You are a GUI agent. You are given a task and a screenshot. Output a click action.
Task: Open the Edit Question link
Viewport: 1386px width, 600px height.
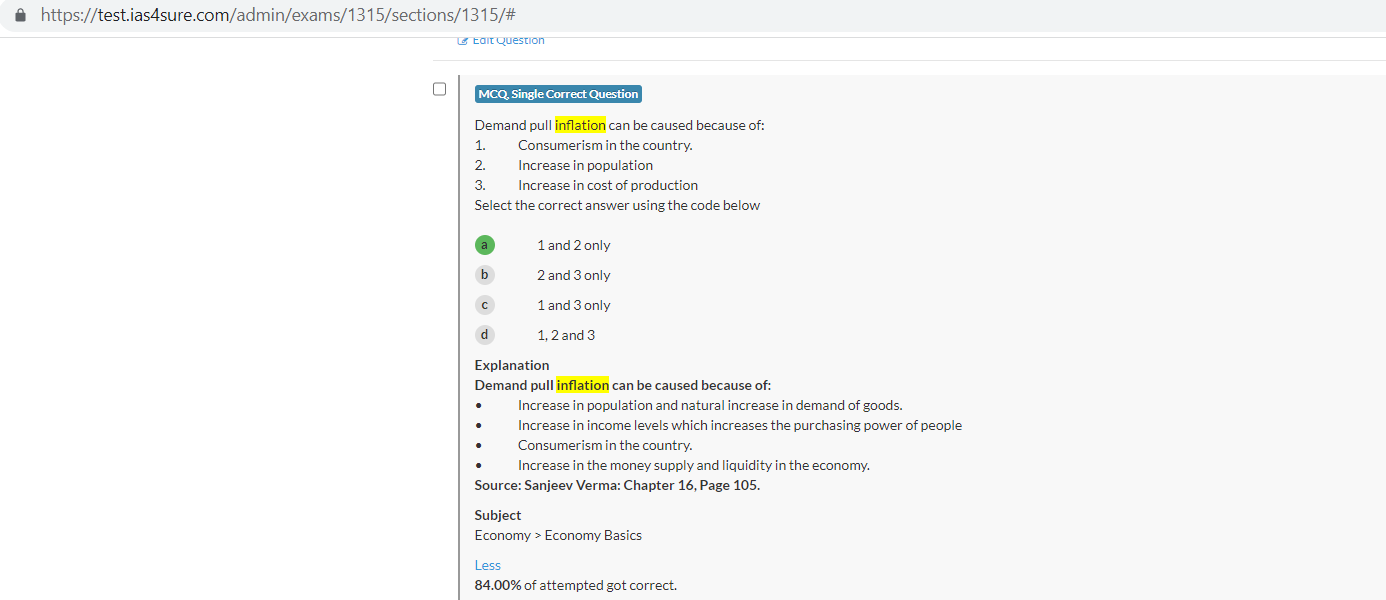(x=507, y=40)
